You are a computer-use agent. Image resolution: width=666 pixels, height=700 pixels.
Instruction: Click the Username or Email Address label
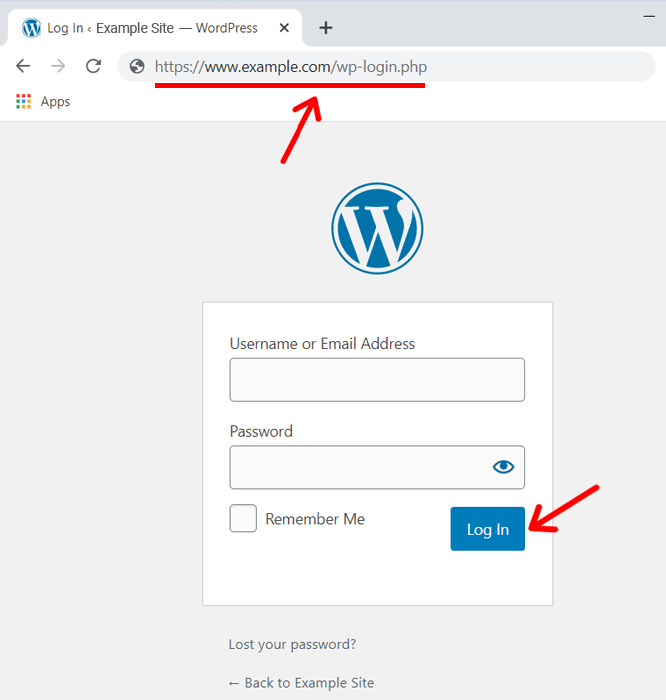(322, 344)
